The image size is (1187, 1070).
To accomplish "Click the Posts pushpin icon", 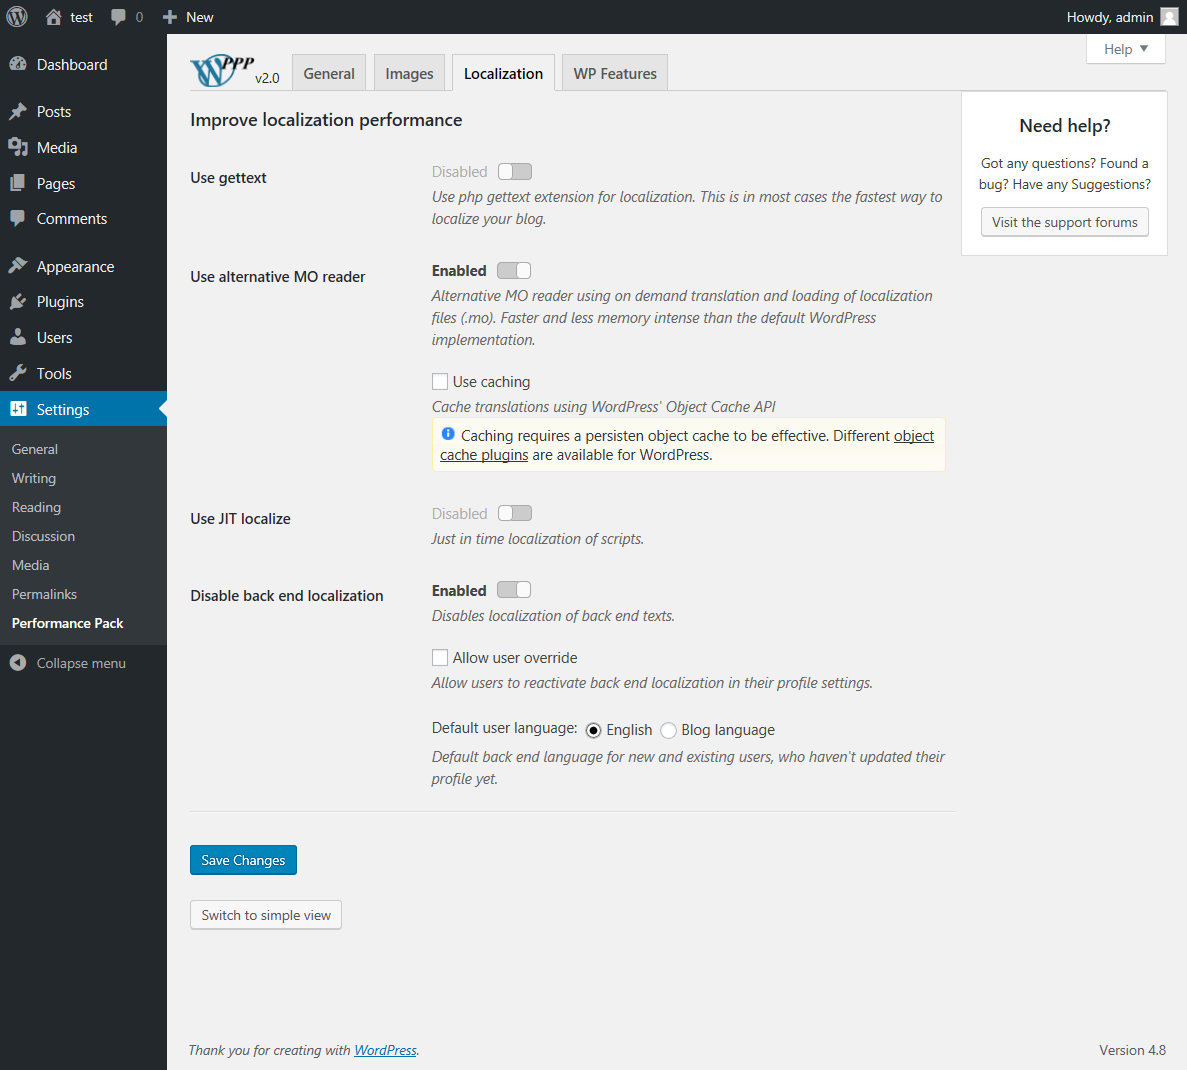I will [18, 111].
